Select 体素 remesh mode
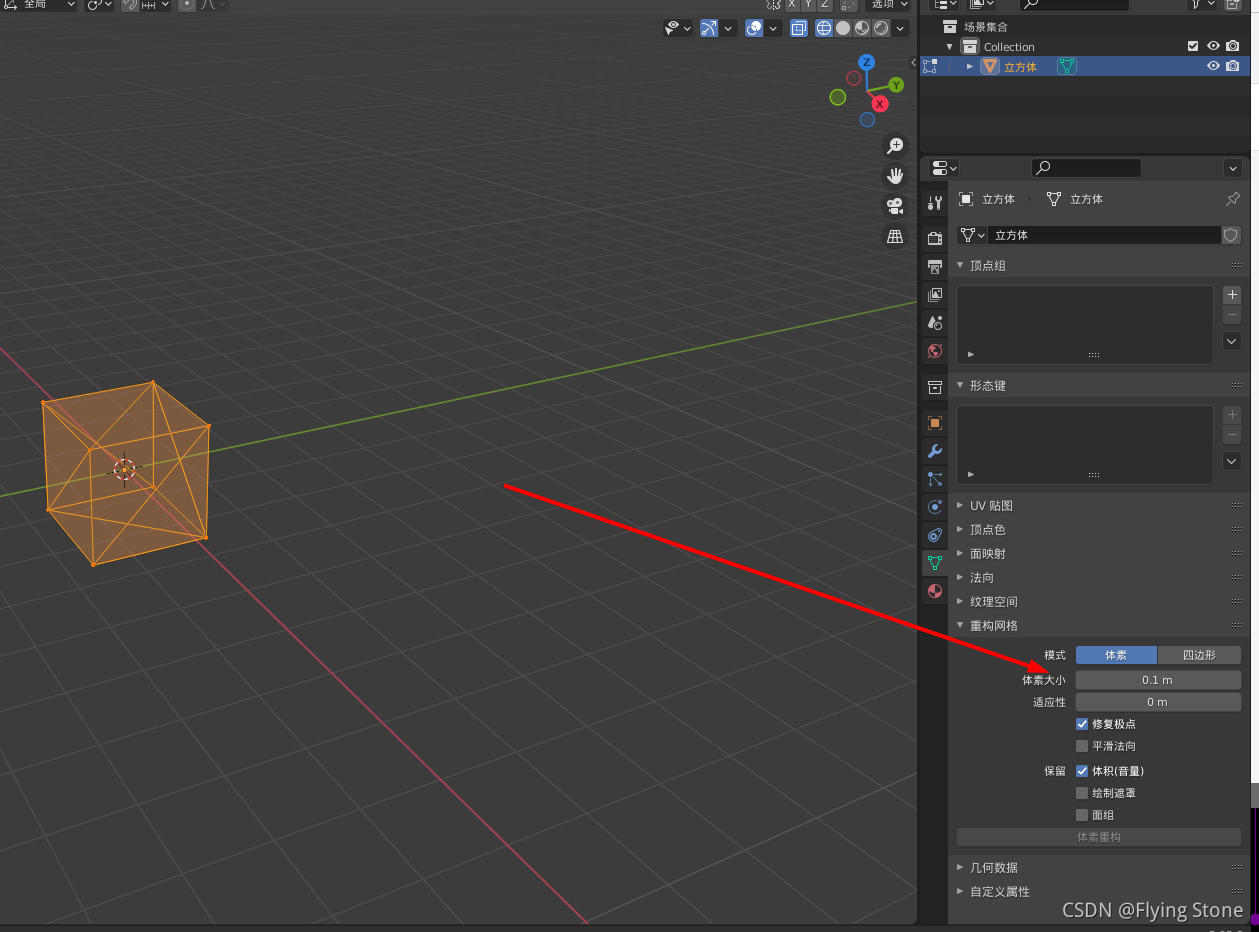The width and height of the screenshot is (1259, 932). coord(1116,655)
